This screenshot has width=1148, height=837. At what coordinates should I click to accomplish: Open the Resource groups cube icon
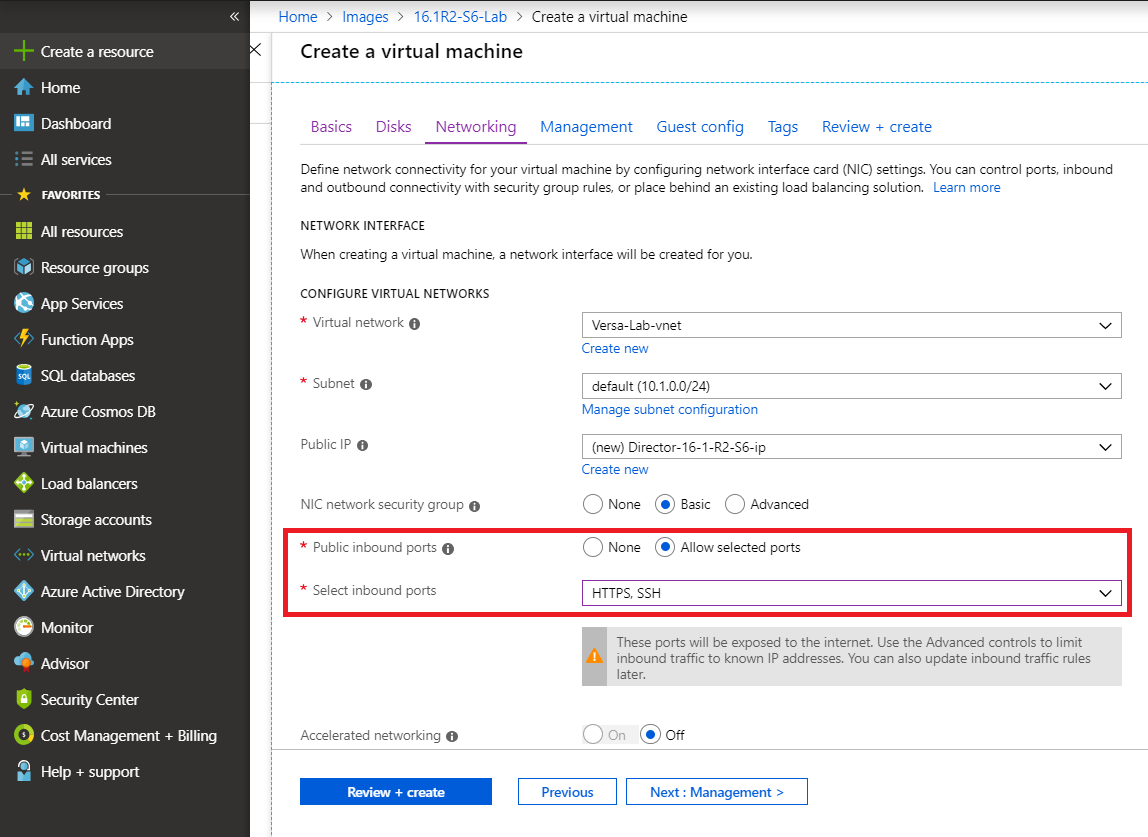tap(23, 267)
